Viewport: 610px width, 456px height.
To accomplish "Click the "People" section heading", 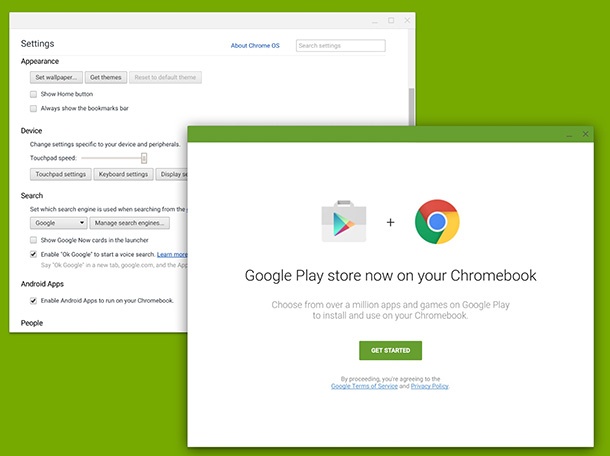I will (32, 323).
